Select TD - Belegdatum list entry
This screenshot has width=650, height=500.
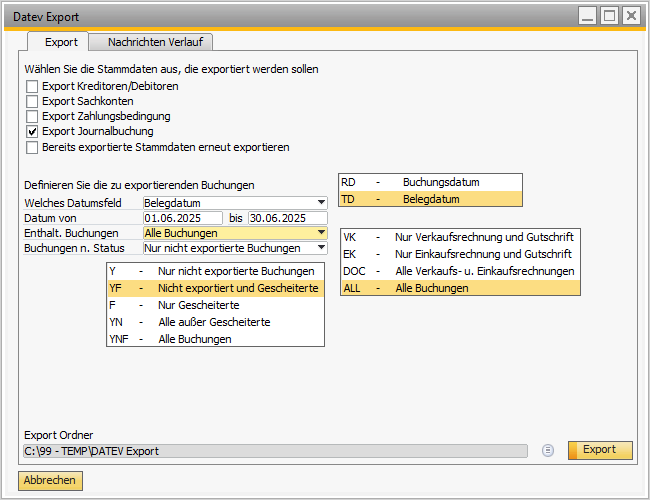430,199
